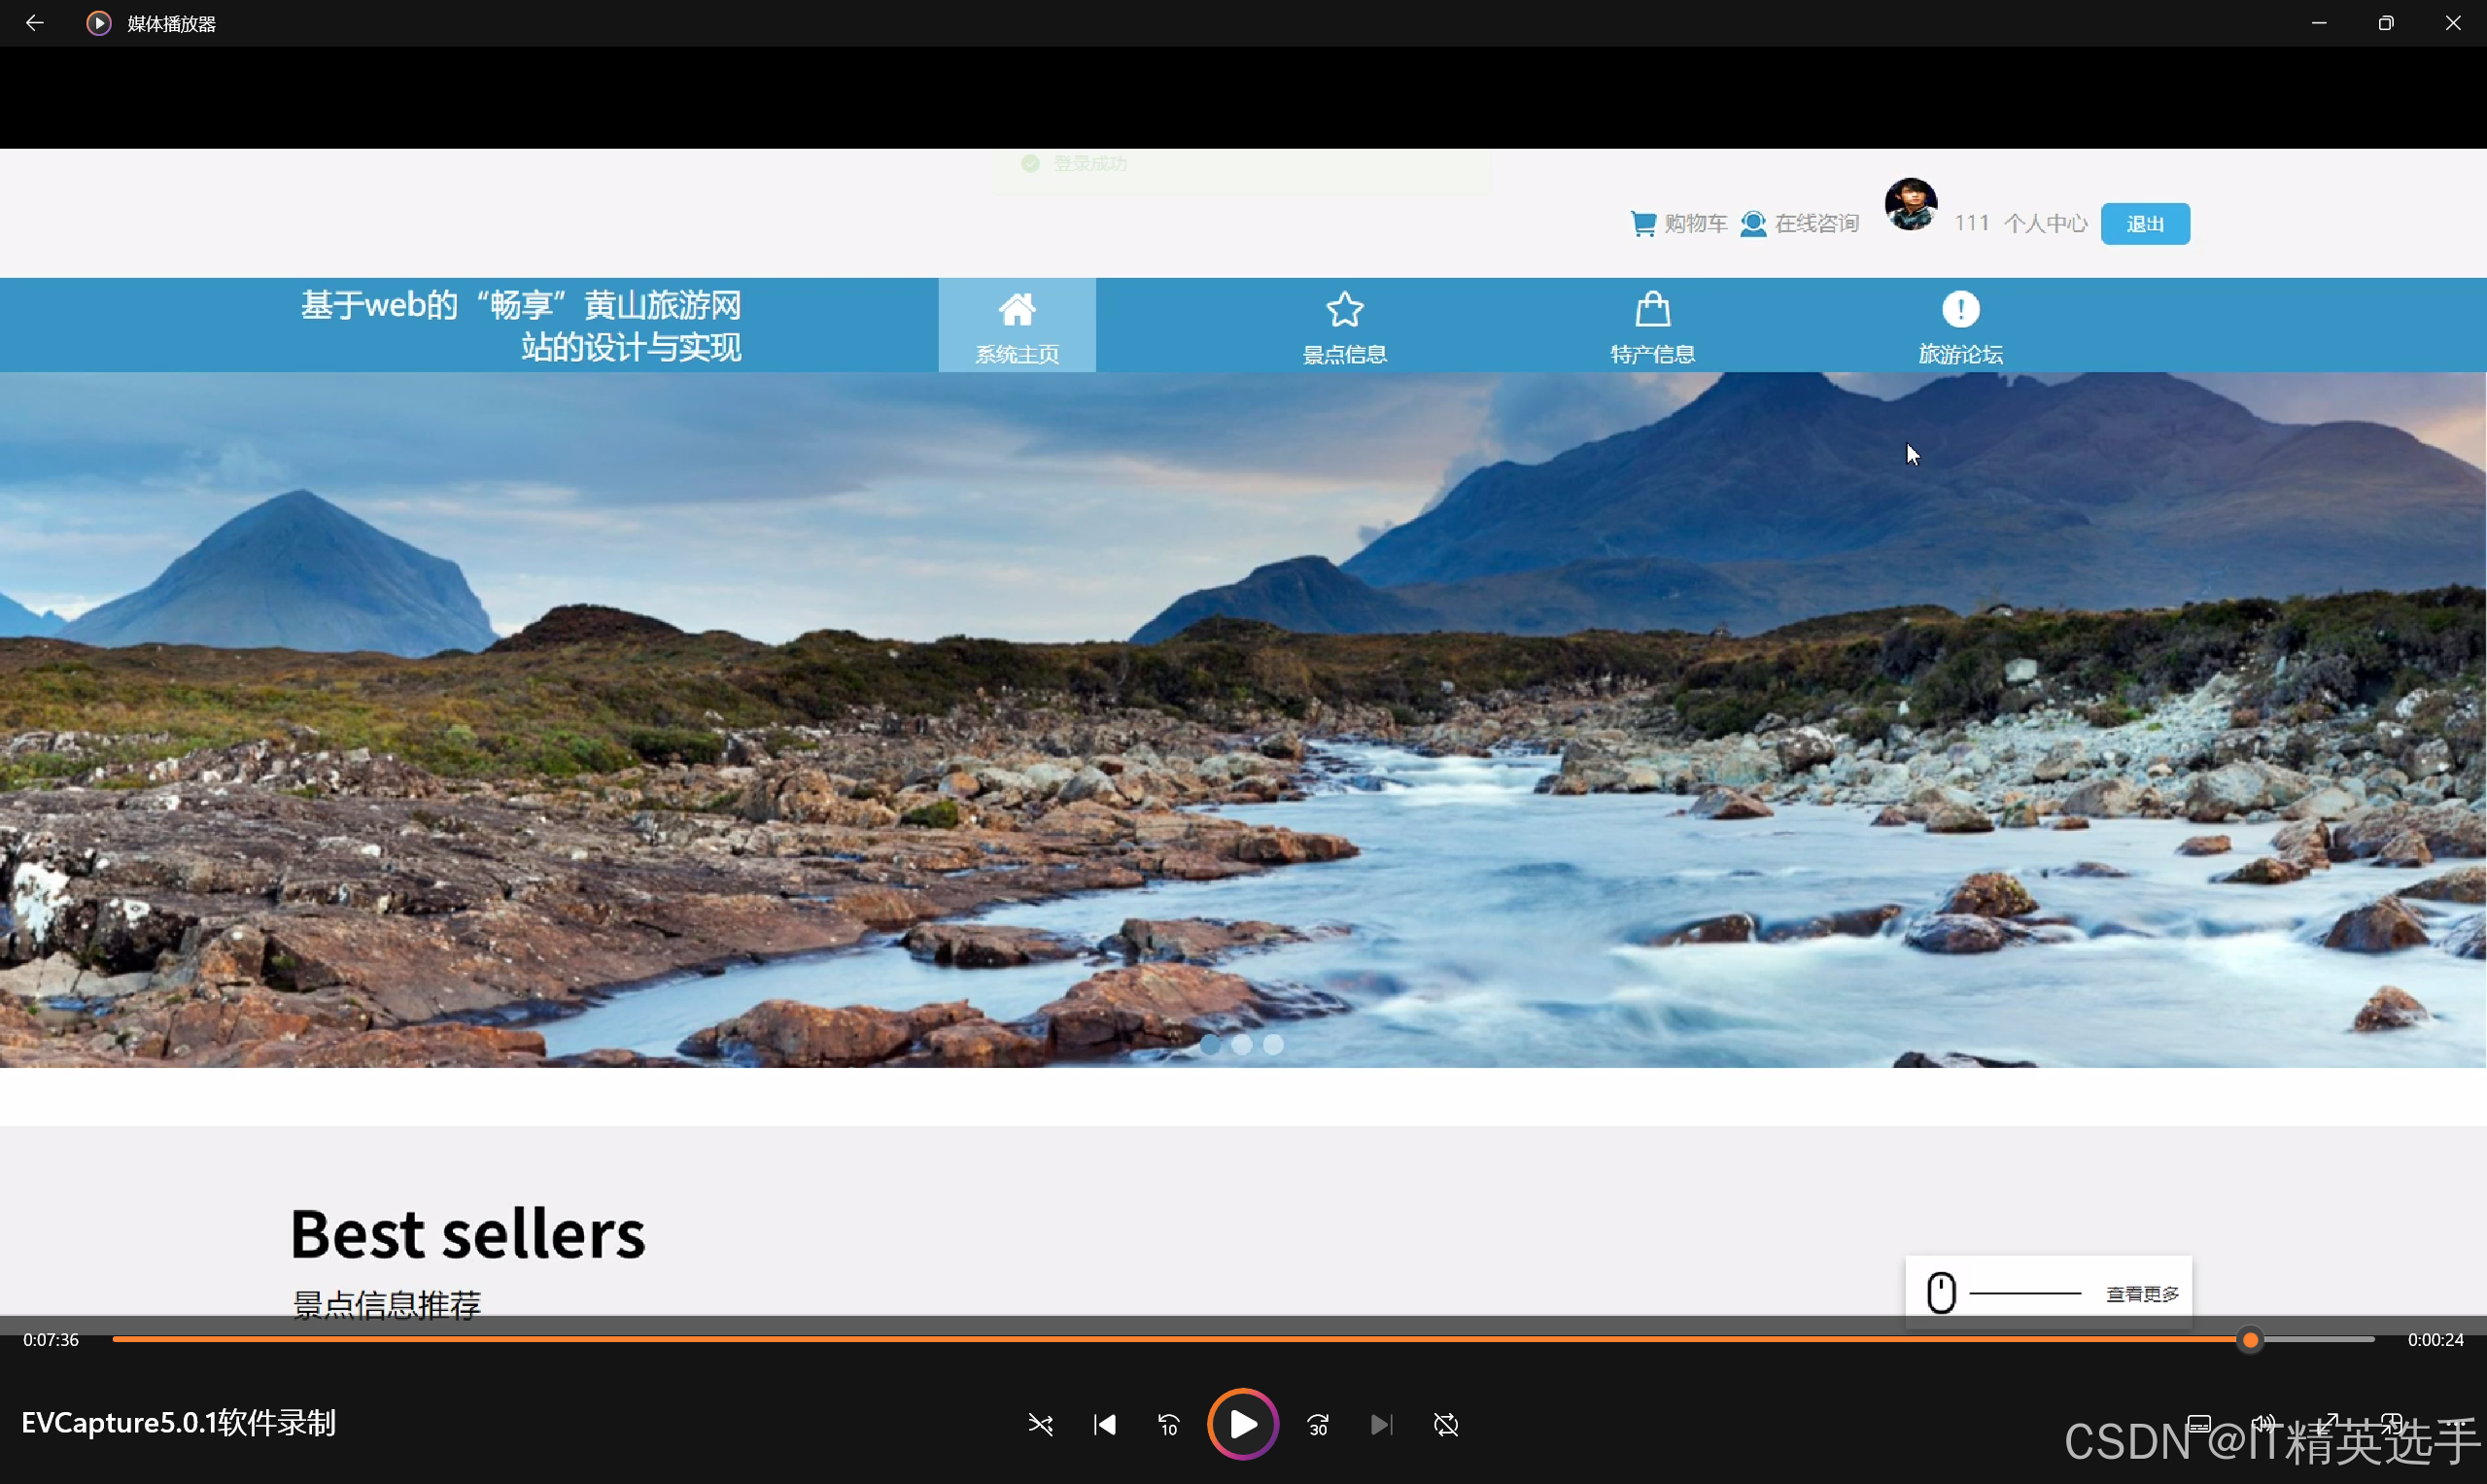Switch to the mini player view

[x=2392, y=1422]
